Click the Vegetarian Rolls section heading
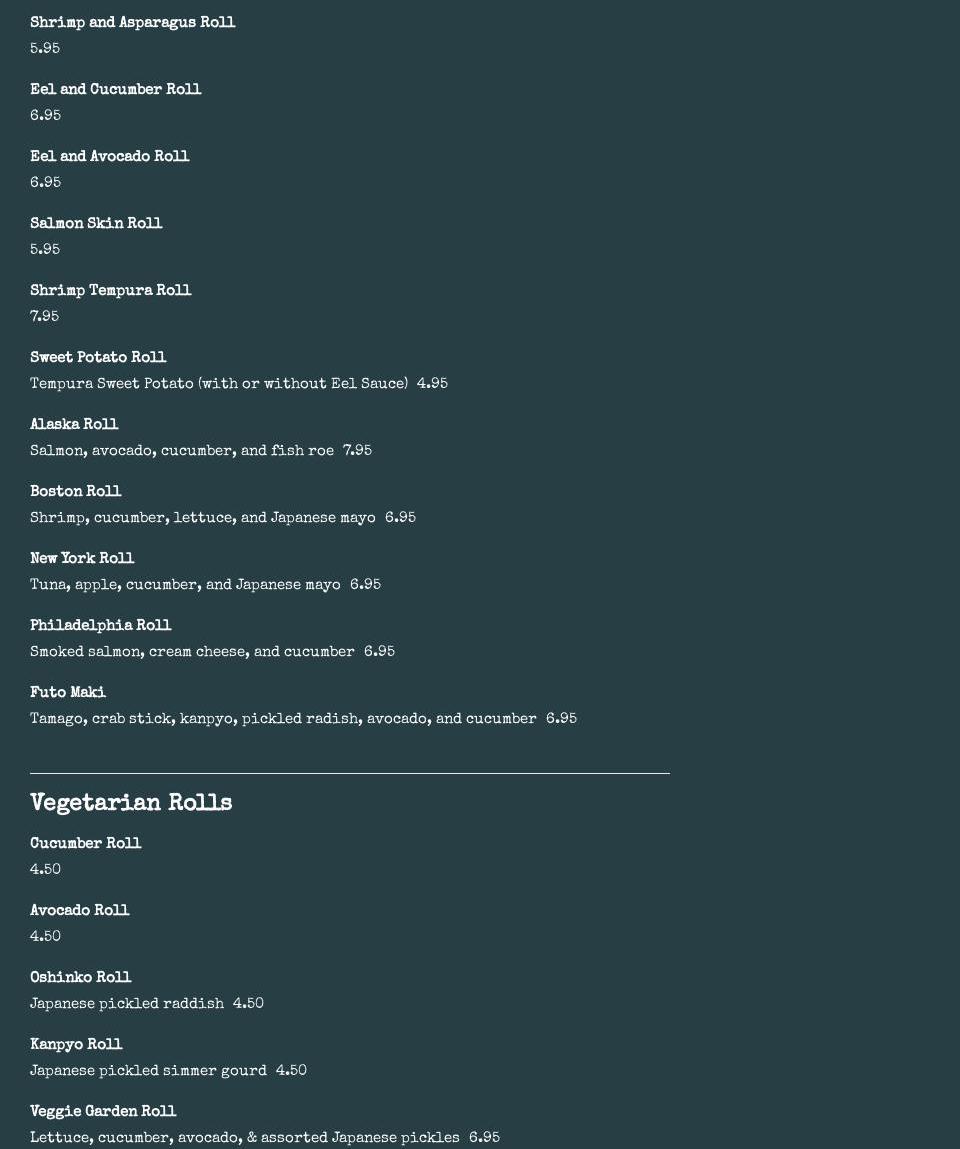 point(131,803)
